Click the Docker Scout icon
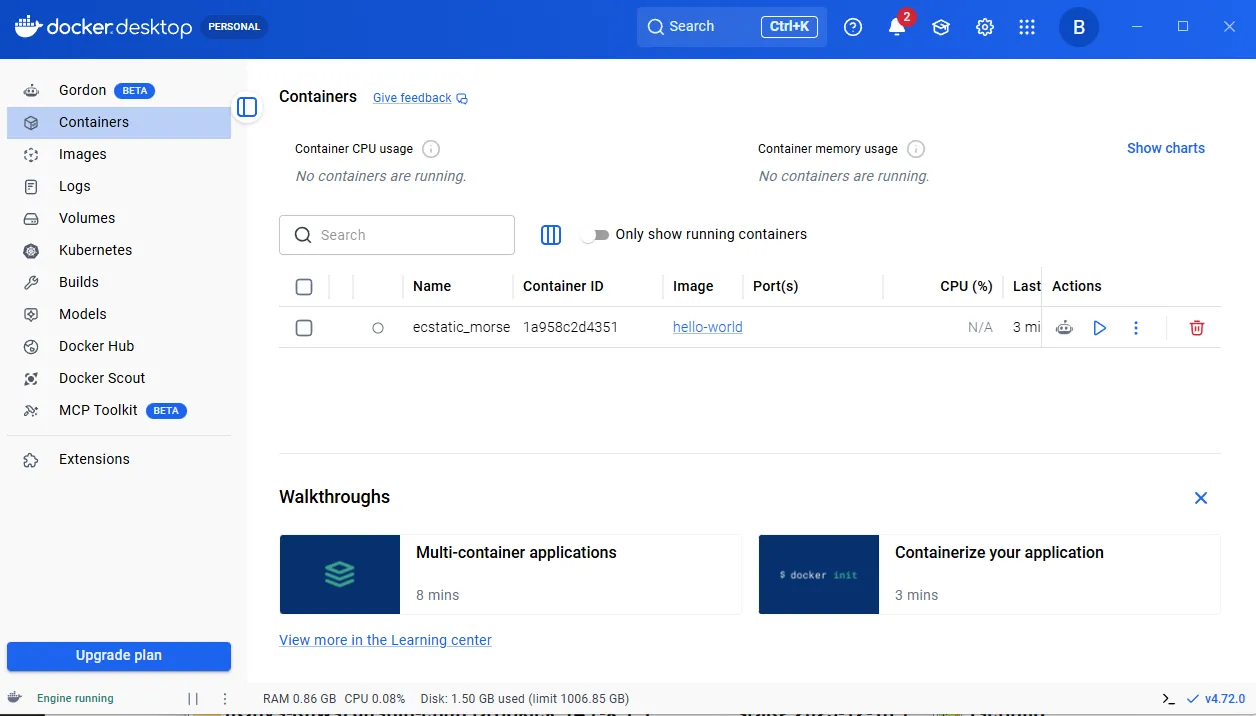1256x716 pixels. coord(31,378)
